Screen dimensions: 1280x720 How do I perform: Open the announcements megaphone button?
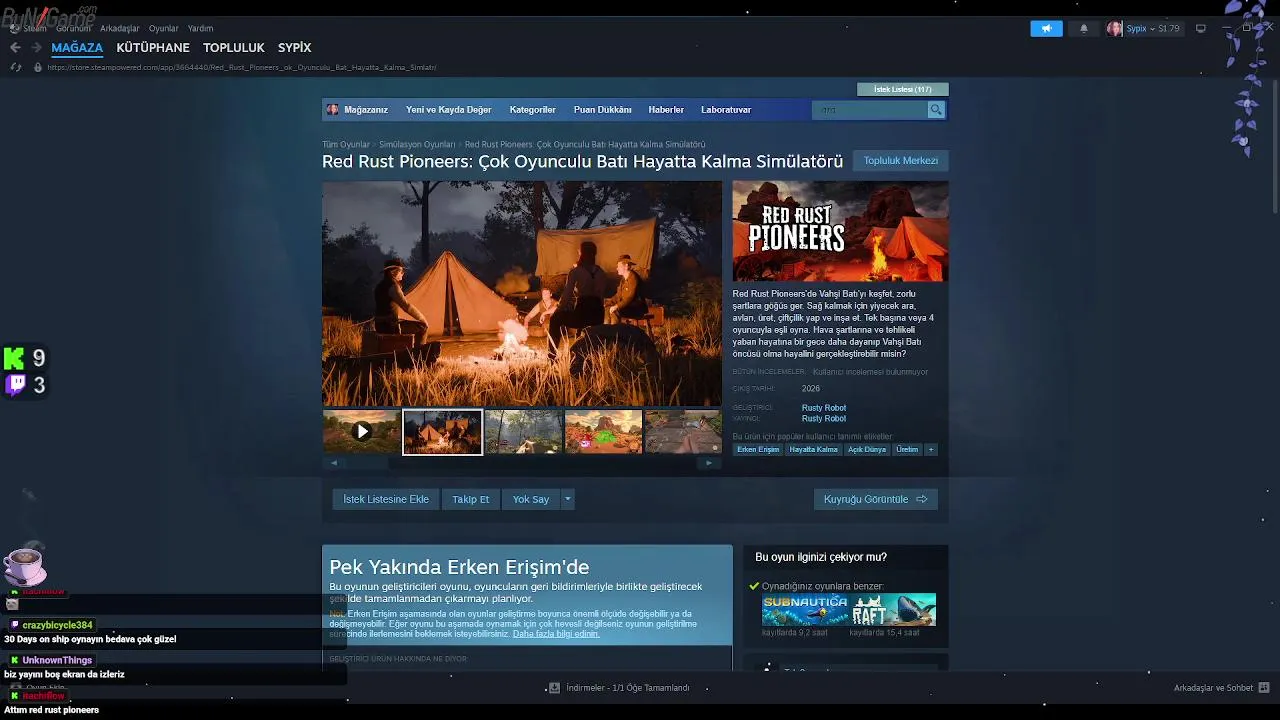(x=1046, y=28)
